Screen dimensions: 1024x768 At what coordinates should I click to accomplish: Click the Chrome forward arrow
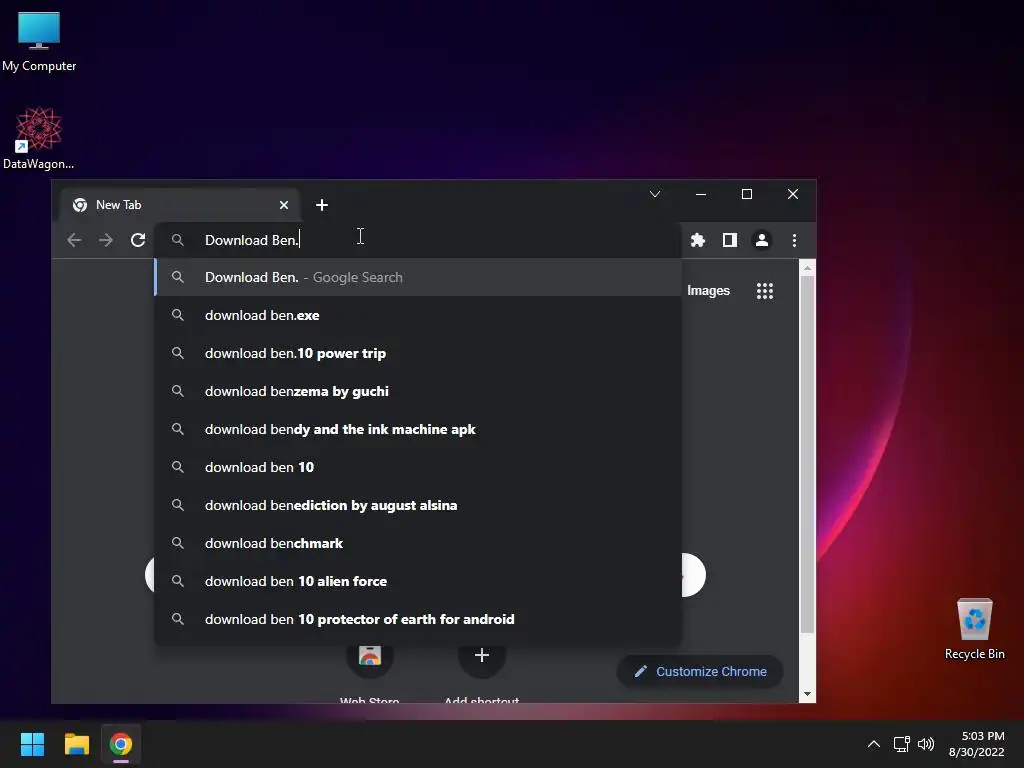pos(106,240)
